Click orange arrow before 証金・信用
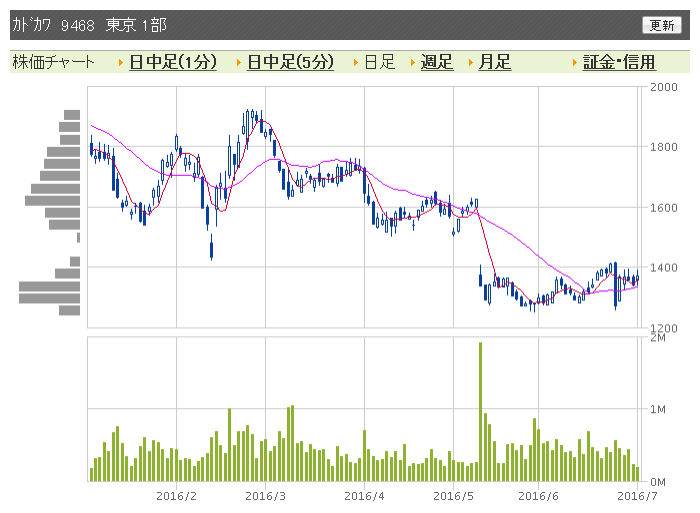The width and height of the screenshot is (700, 513). pos(575,63)
